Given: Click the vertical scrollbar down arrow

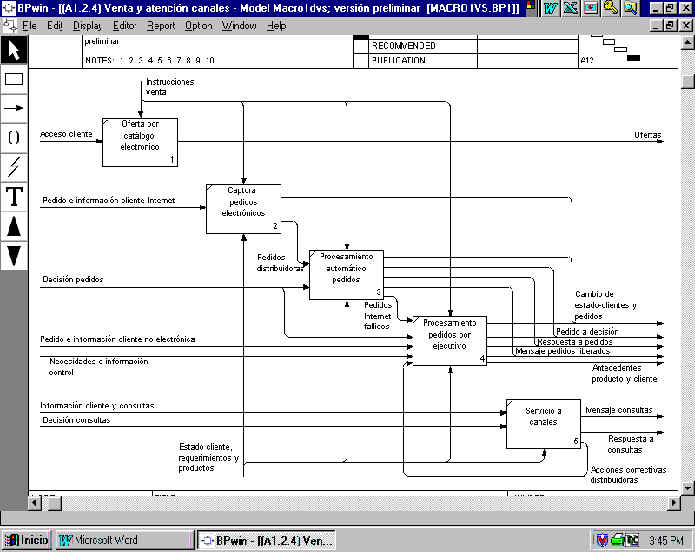Looking at the screenshot, I should click(x=687, y=488).
